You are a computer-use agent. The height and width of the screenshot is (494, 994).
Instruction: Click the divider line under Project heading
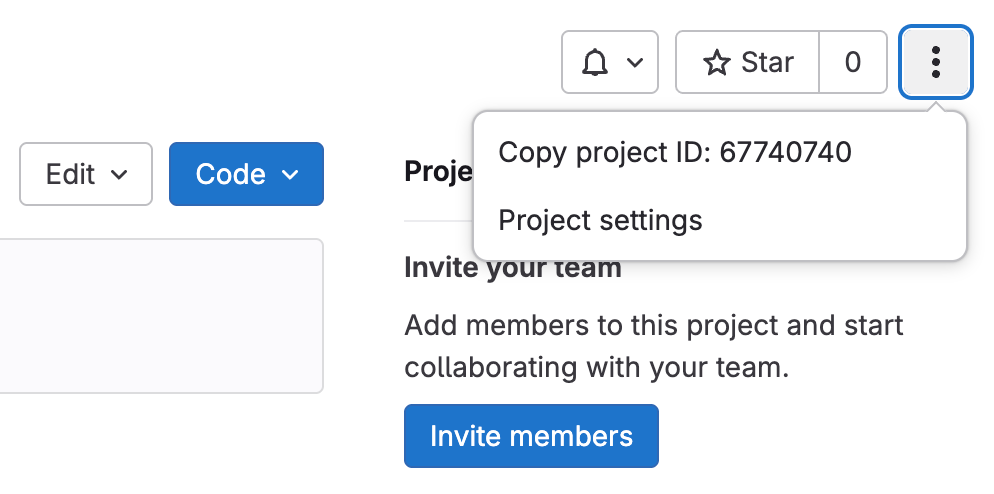(x=437, y=220)
